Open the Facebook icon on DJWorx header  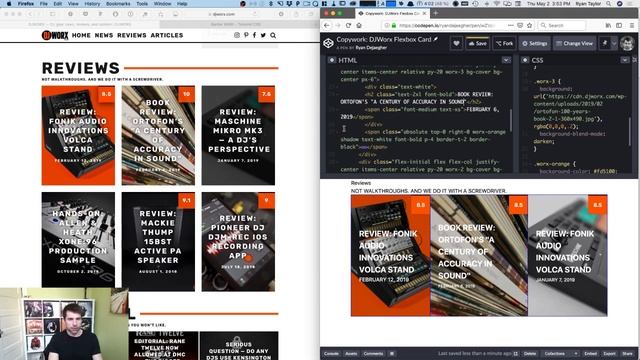click(x=254, y=35)
